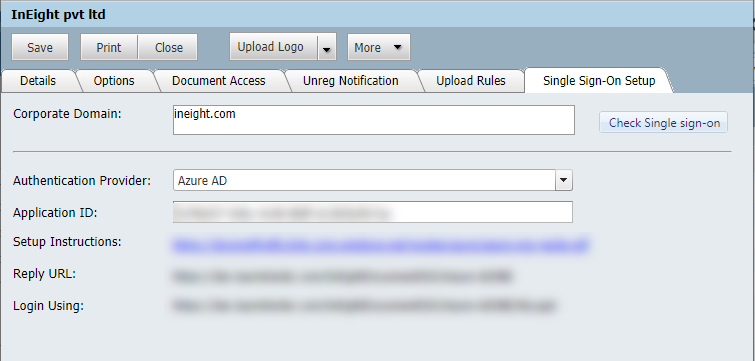Click the Reply URL blurred value

[x=342, y=276]
